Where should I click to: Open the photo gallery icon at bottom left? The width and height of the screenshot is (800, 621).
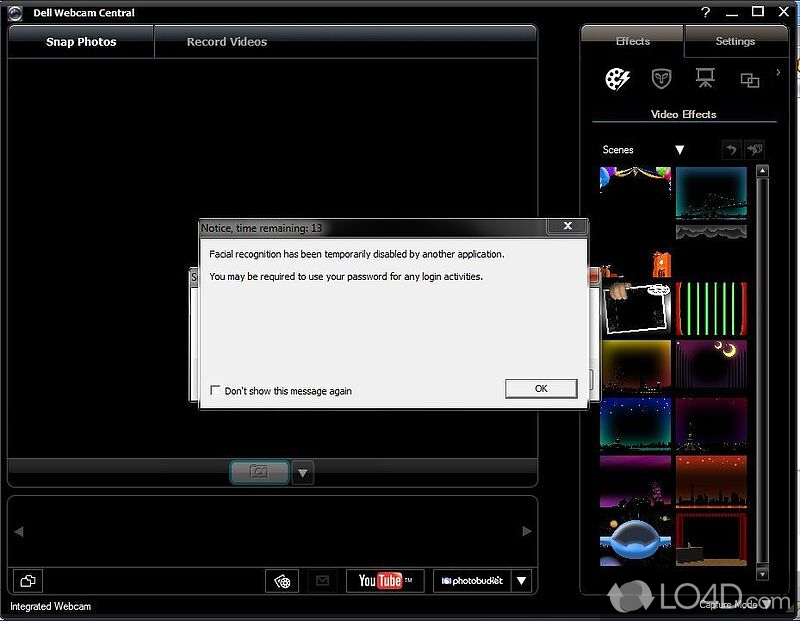point(28,581)
